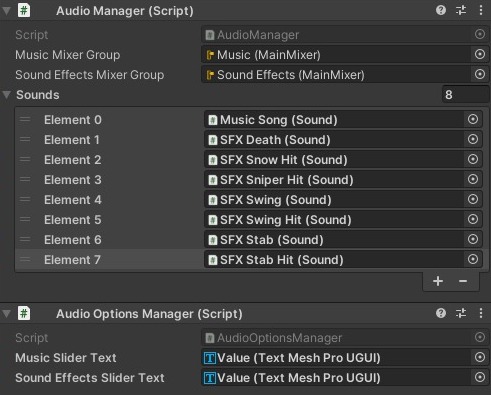The width and height of the screenshot is (491, 395).
Task: Click object picker for Music Mixer Group
Action: click(480, 54)
